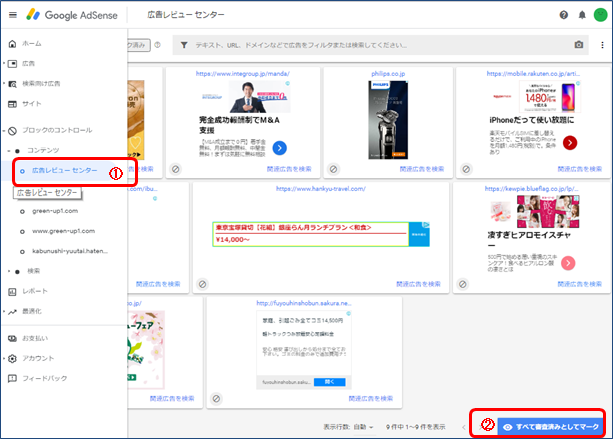Click すべて審査済みとしてマーク button
The image size is (613, 439).
click(x=550, y=427)
